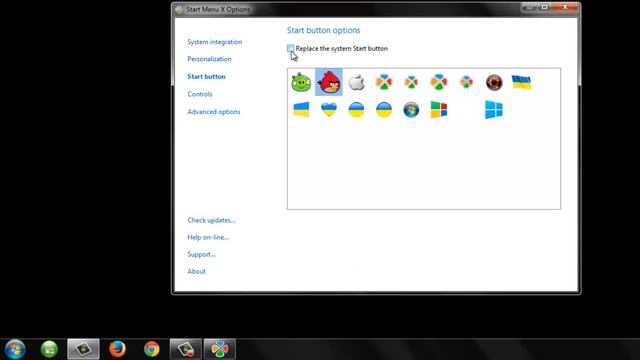Launch Google Chrome from the taskbar

pos(151,349)
